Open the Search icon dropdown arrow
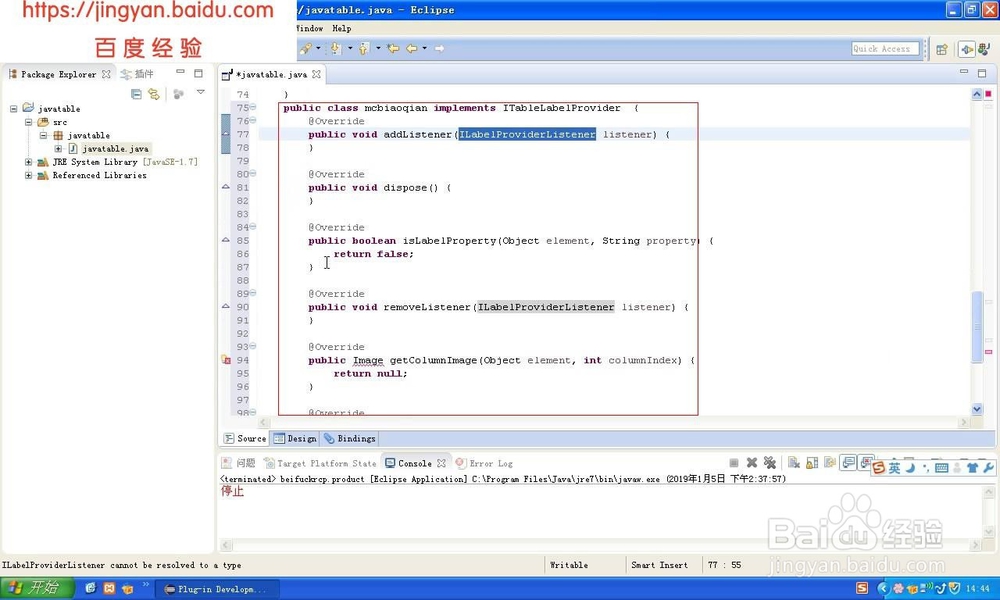This screenshot has height=600, width=1000. (x=318, y=48)
